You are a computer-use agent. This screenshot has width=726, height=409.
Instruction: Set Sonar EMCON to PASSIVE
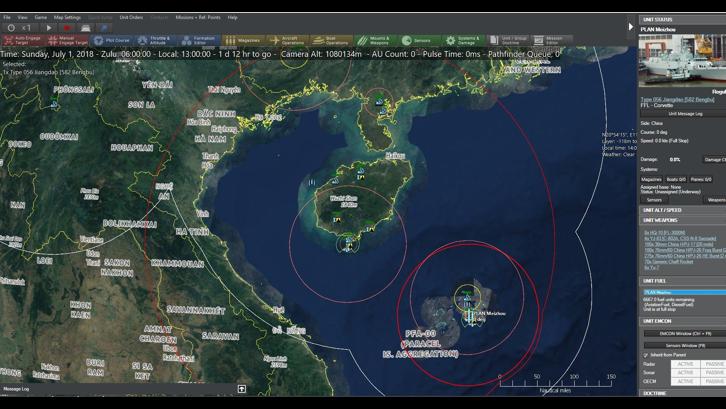pyautogui.click(x=713, y=372)
